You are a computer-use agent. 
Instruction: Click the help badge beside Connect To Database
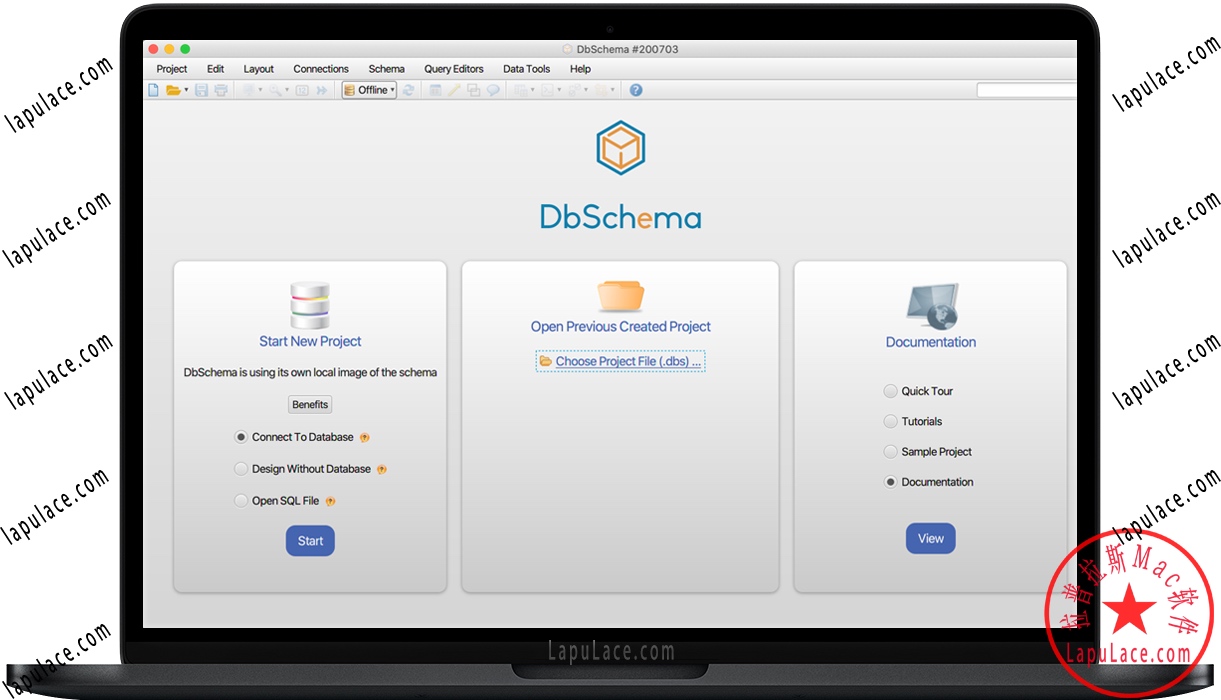[365, 438]
